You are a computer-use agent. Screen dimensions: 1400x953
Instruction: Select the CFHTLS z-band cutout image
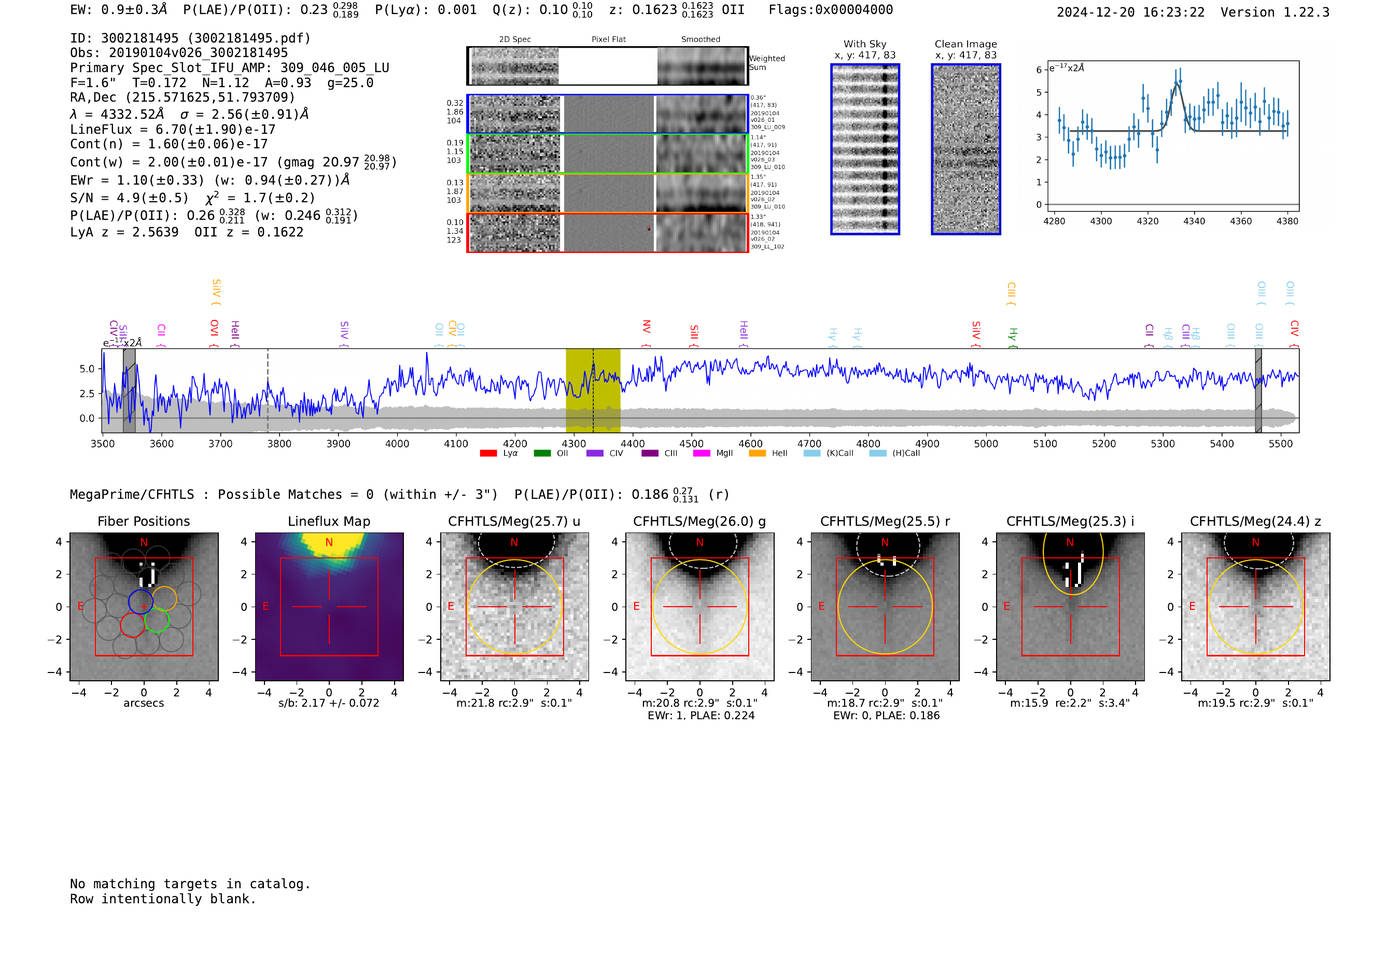tap(1256, 606)
